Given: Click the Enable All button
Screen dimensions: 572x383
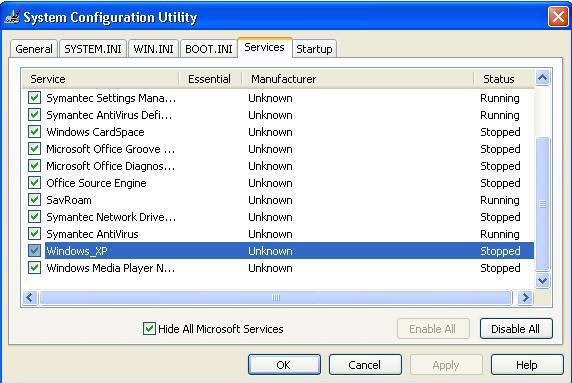Looking at the screenshot, I should click(433, 329).
